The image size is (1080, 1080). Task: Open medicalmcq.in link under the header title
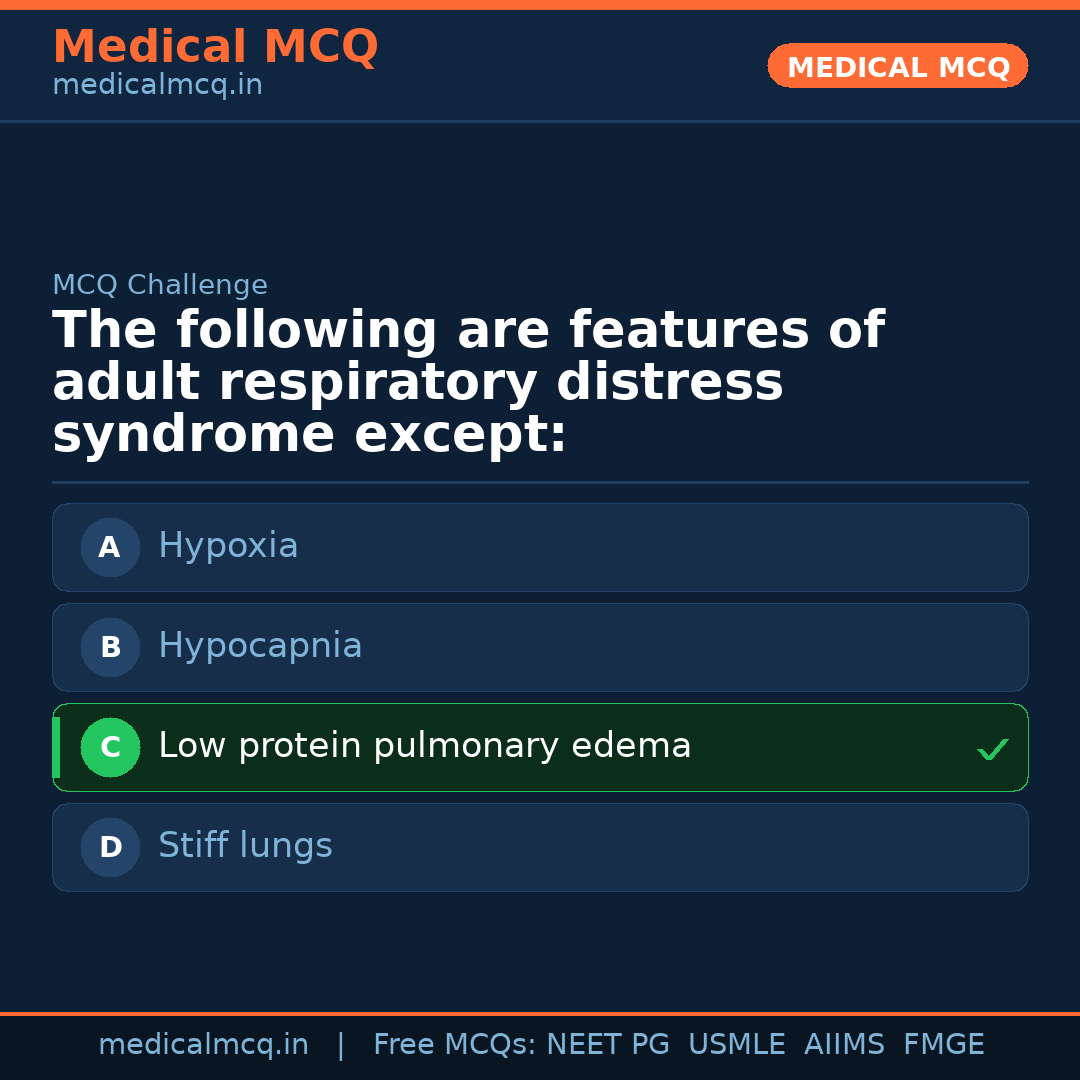coord(157,86)
